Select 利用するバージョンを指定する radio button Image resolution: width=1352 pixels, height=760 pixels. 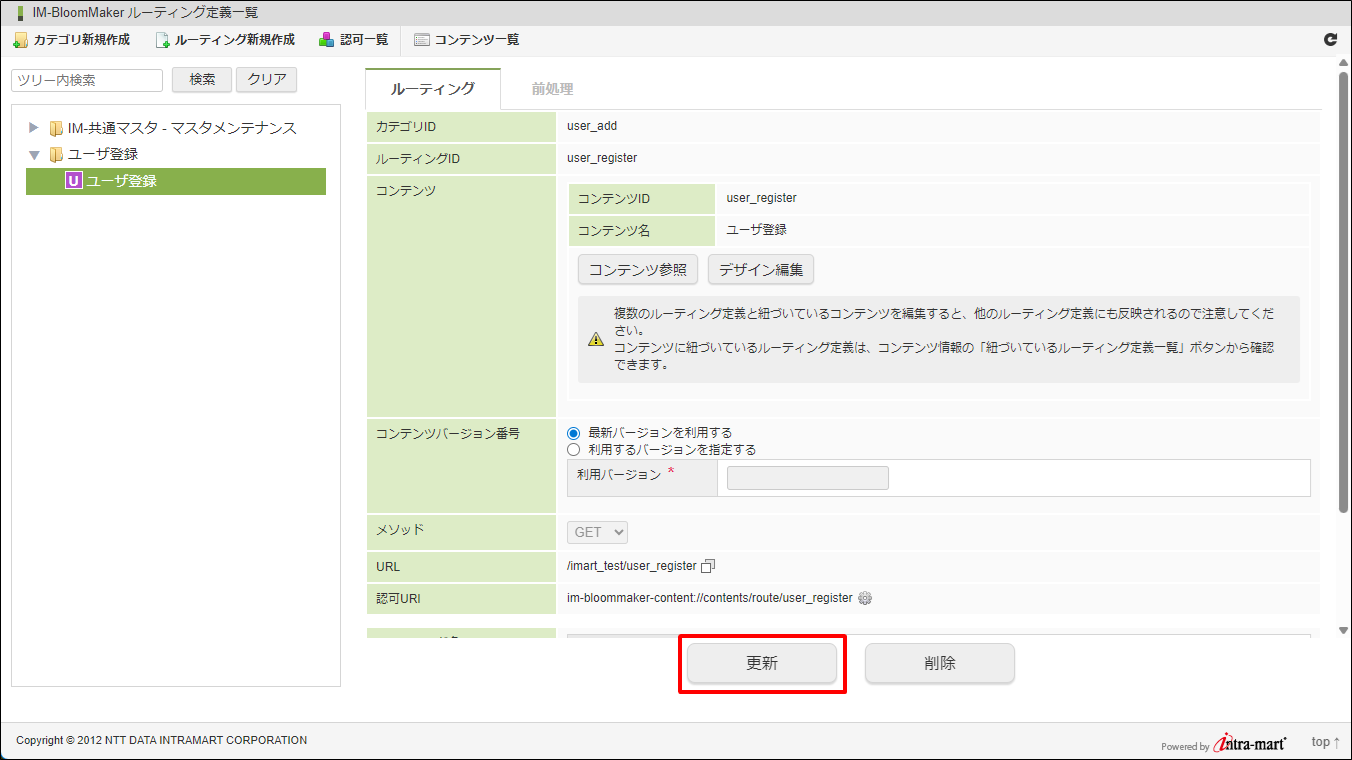(574, 450)
